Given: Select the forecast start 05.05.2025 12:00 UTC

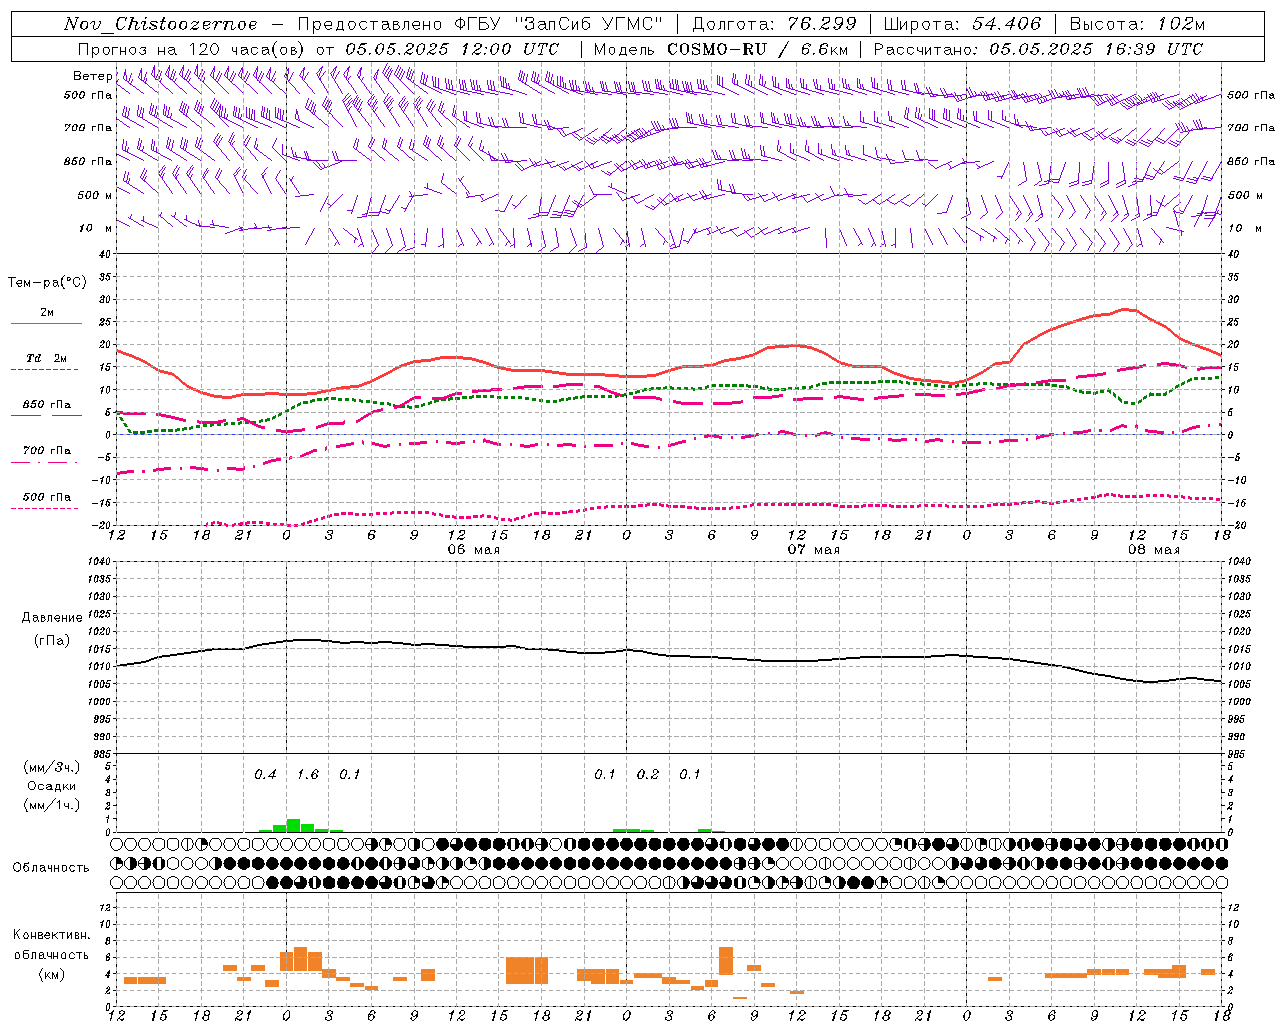Looking at the screenshot, I should (452, 49).
